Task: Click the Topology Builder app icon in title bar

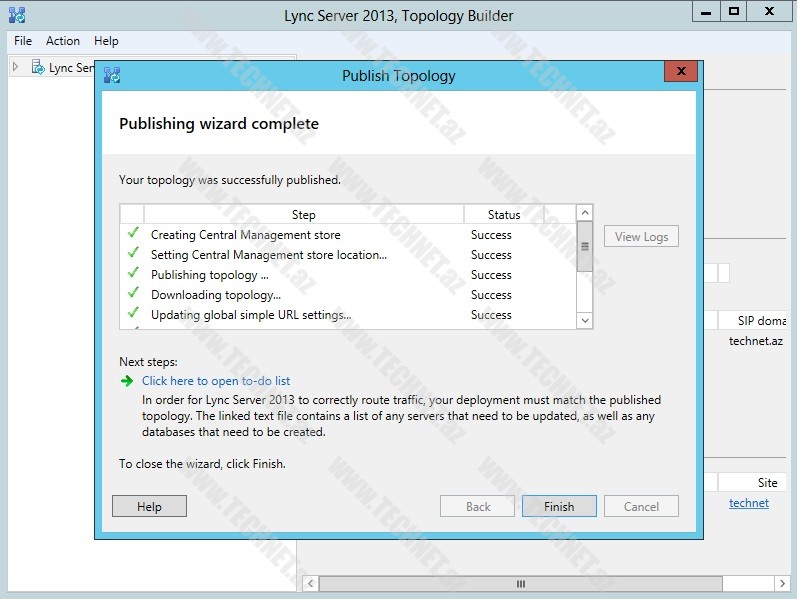Action: 17,15
